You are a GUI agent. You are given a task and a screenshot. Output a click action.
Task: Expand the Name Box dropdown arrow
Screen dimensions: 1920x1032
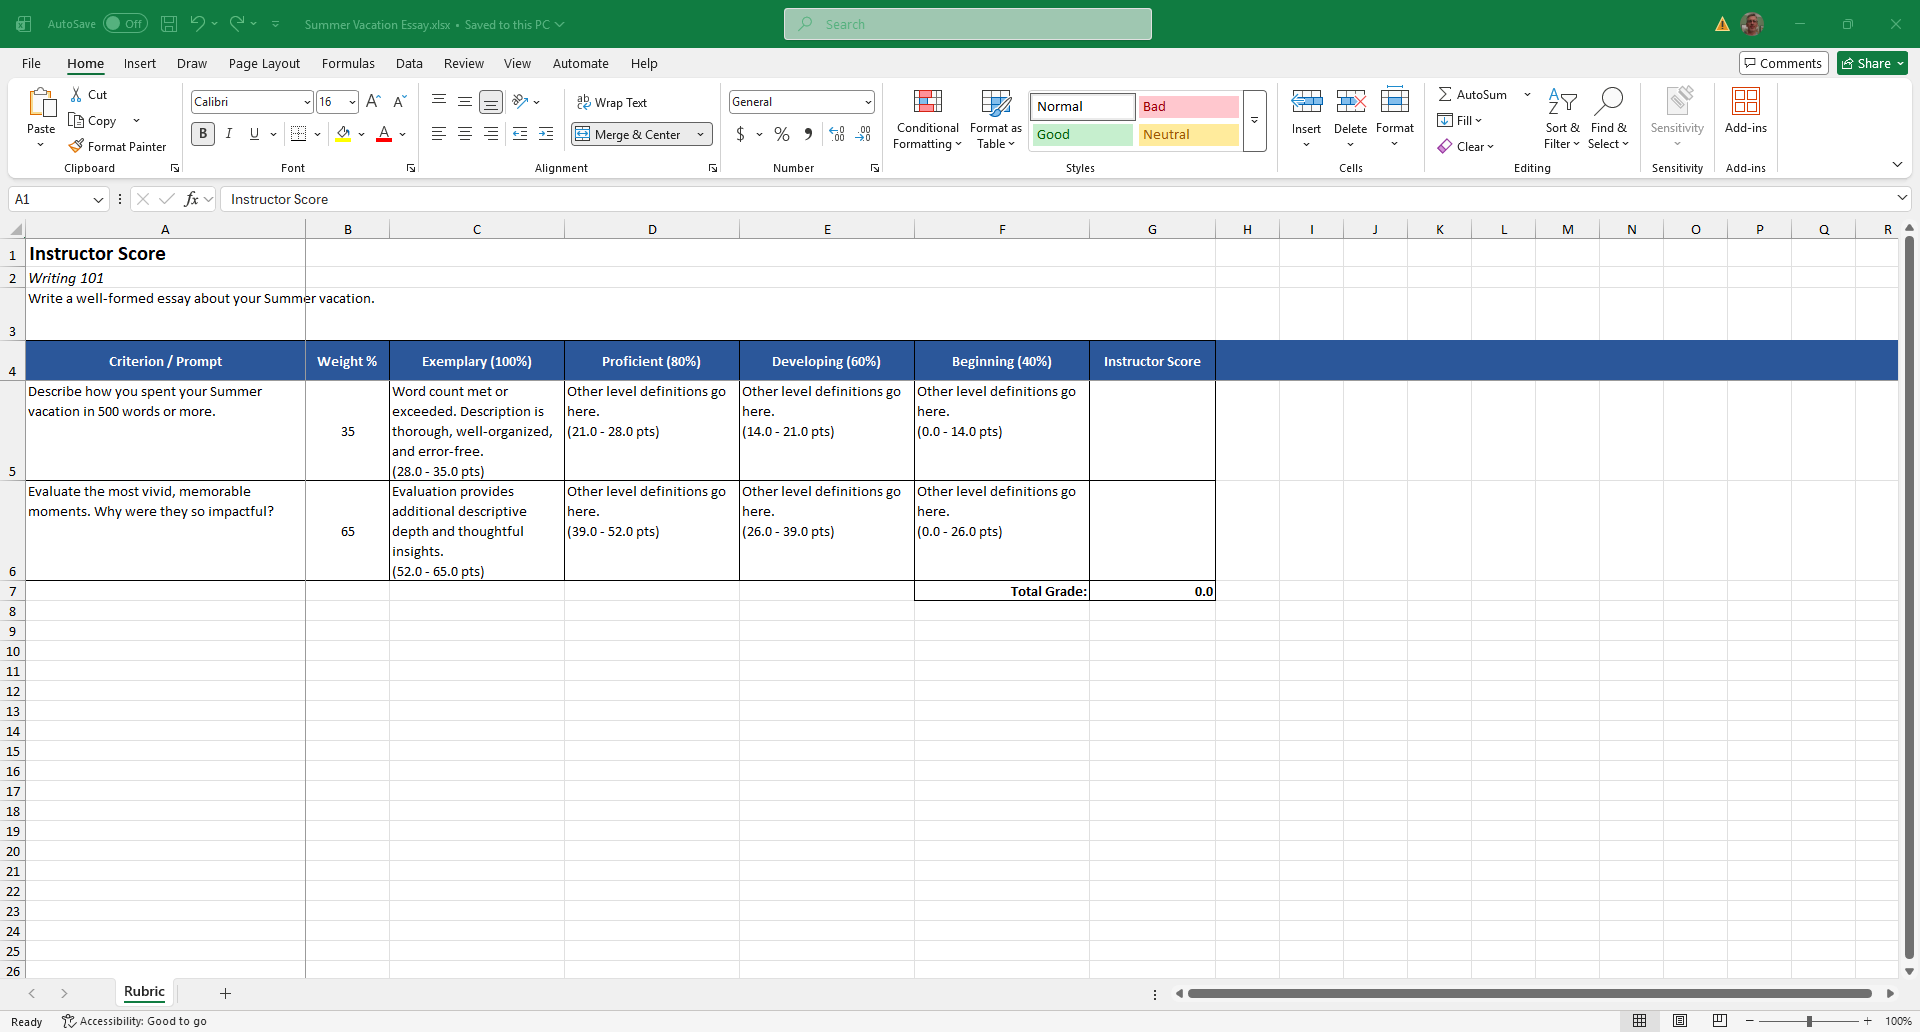pyautogui.click(x=98, y=199)
